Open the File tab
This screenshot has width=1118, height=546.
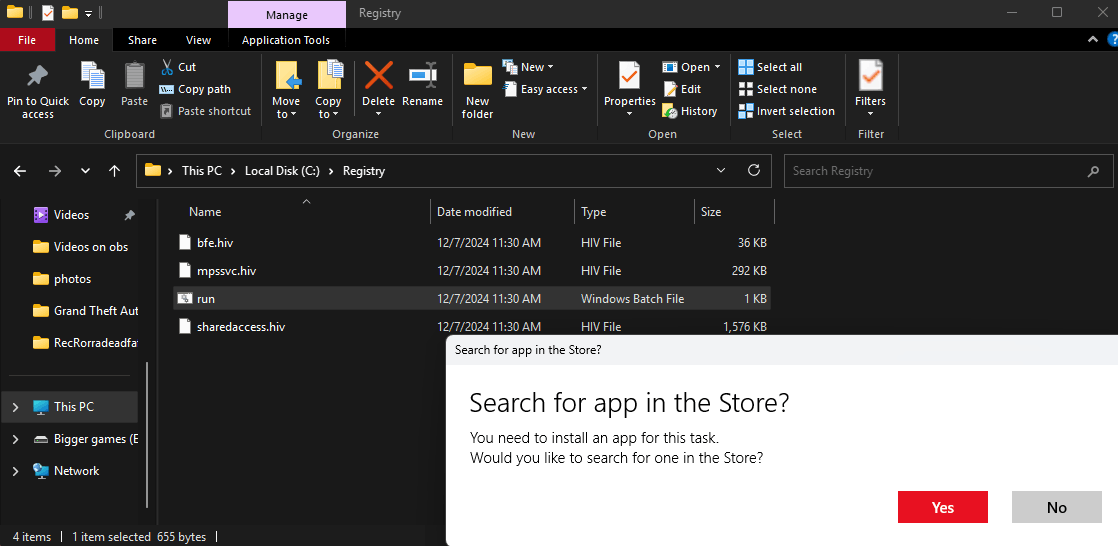click(27, 40)
